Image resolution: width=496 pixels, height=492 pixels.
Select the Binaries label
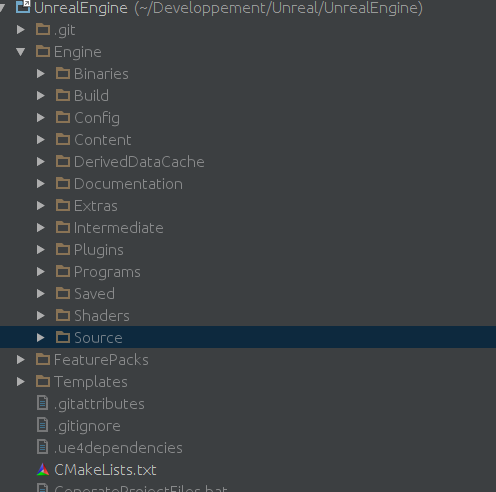101,74
